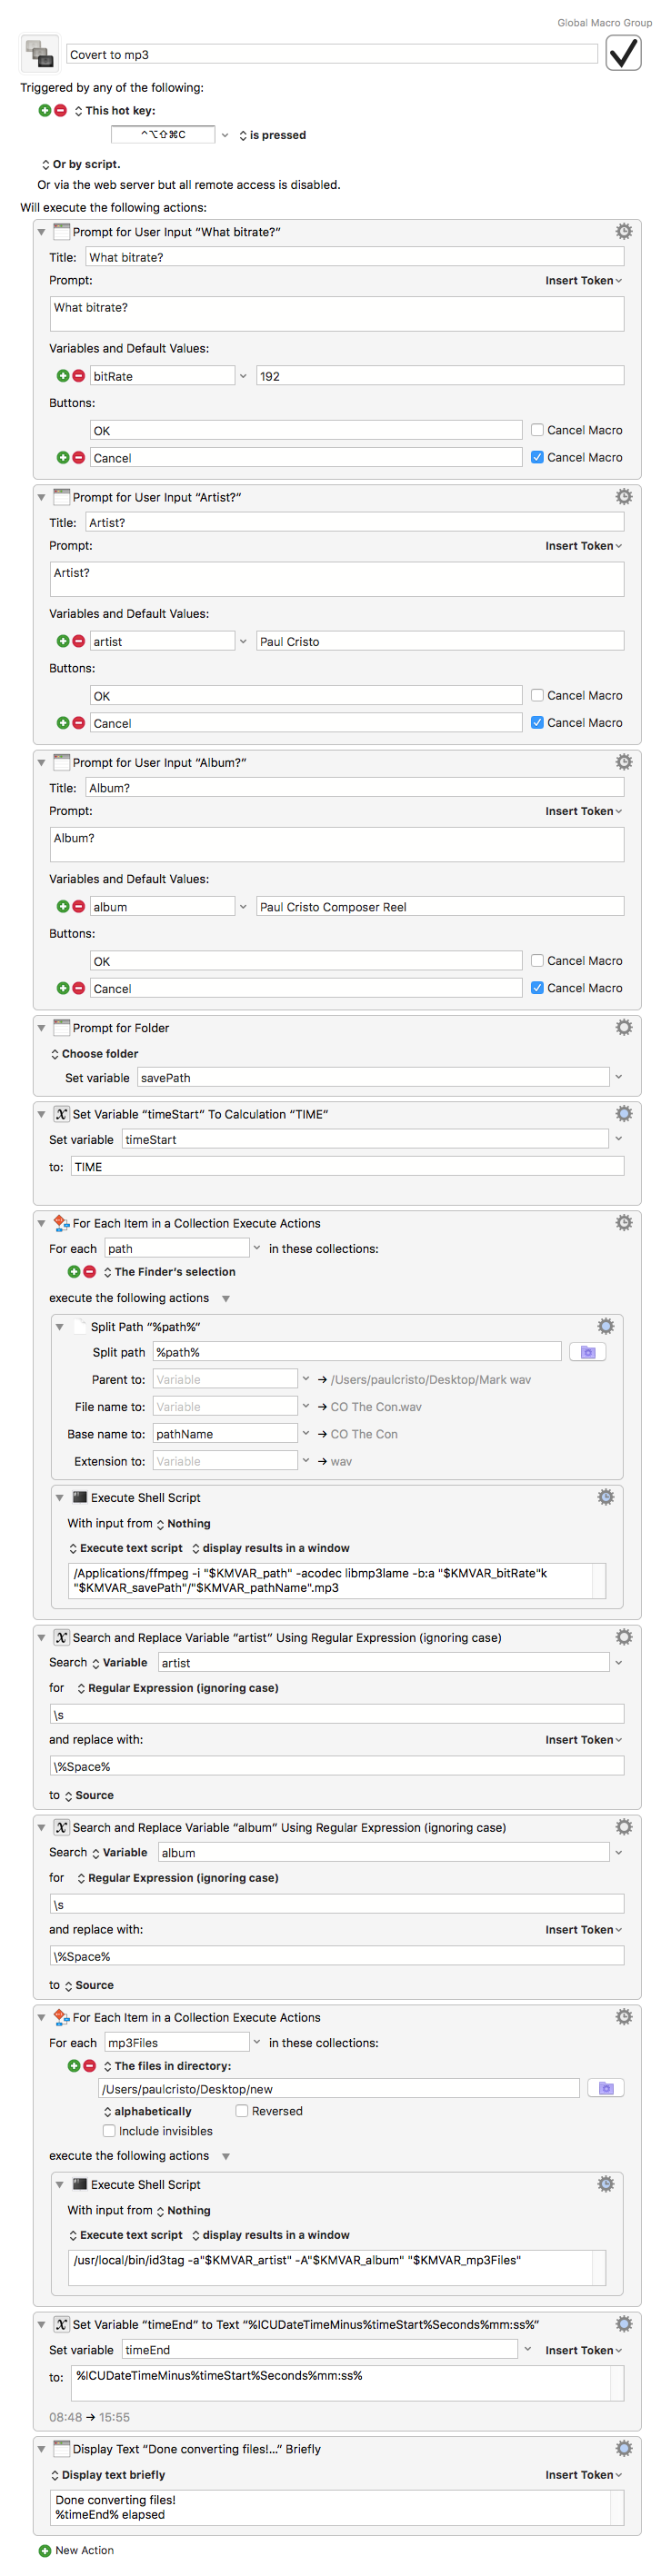
Task: Open hot key options dropdown arrow
Action: [x=225, y=135]
